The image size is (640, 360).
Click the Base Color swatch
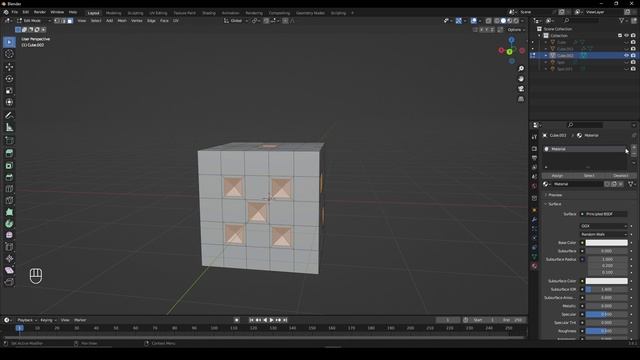(x=606, y=242)
